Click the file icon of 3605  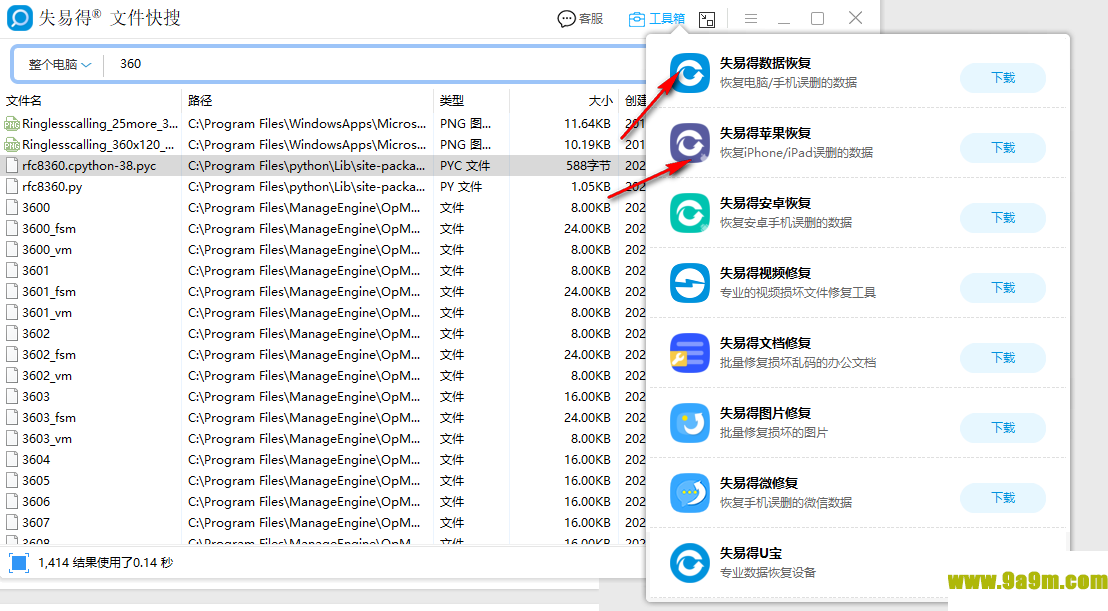coord(11,481)
